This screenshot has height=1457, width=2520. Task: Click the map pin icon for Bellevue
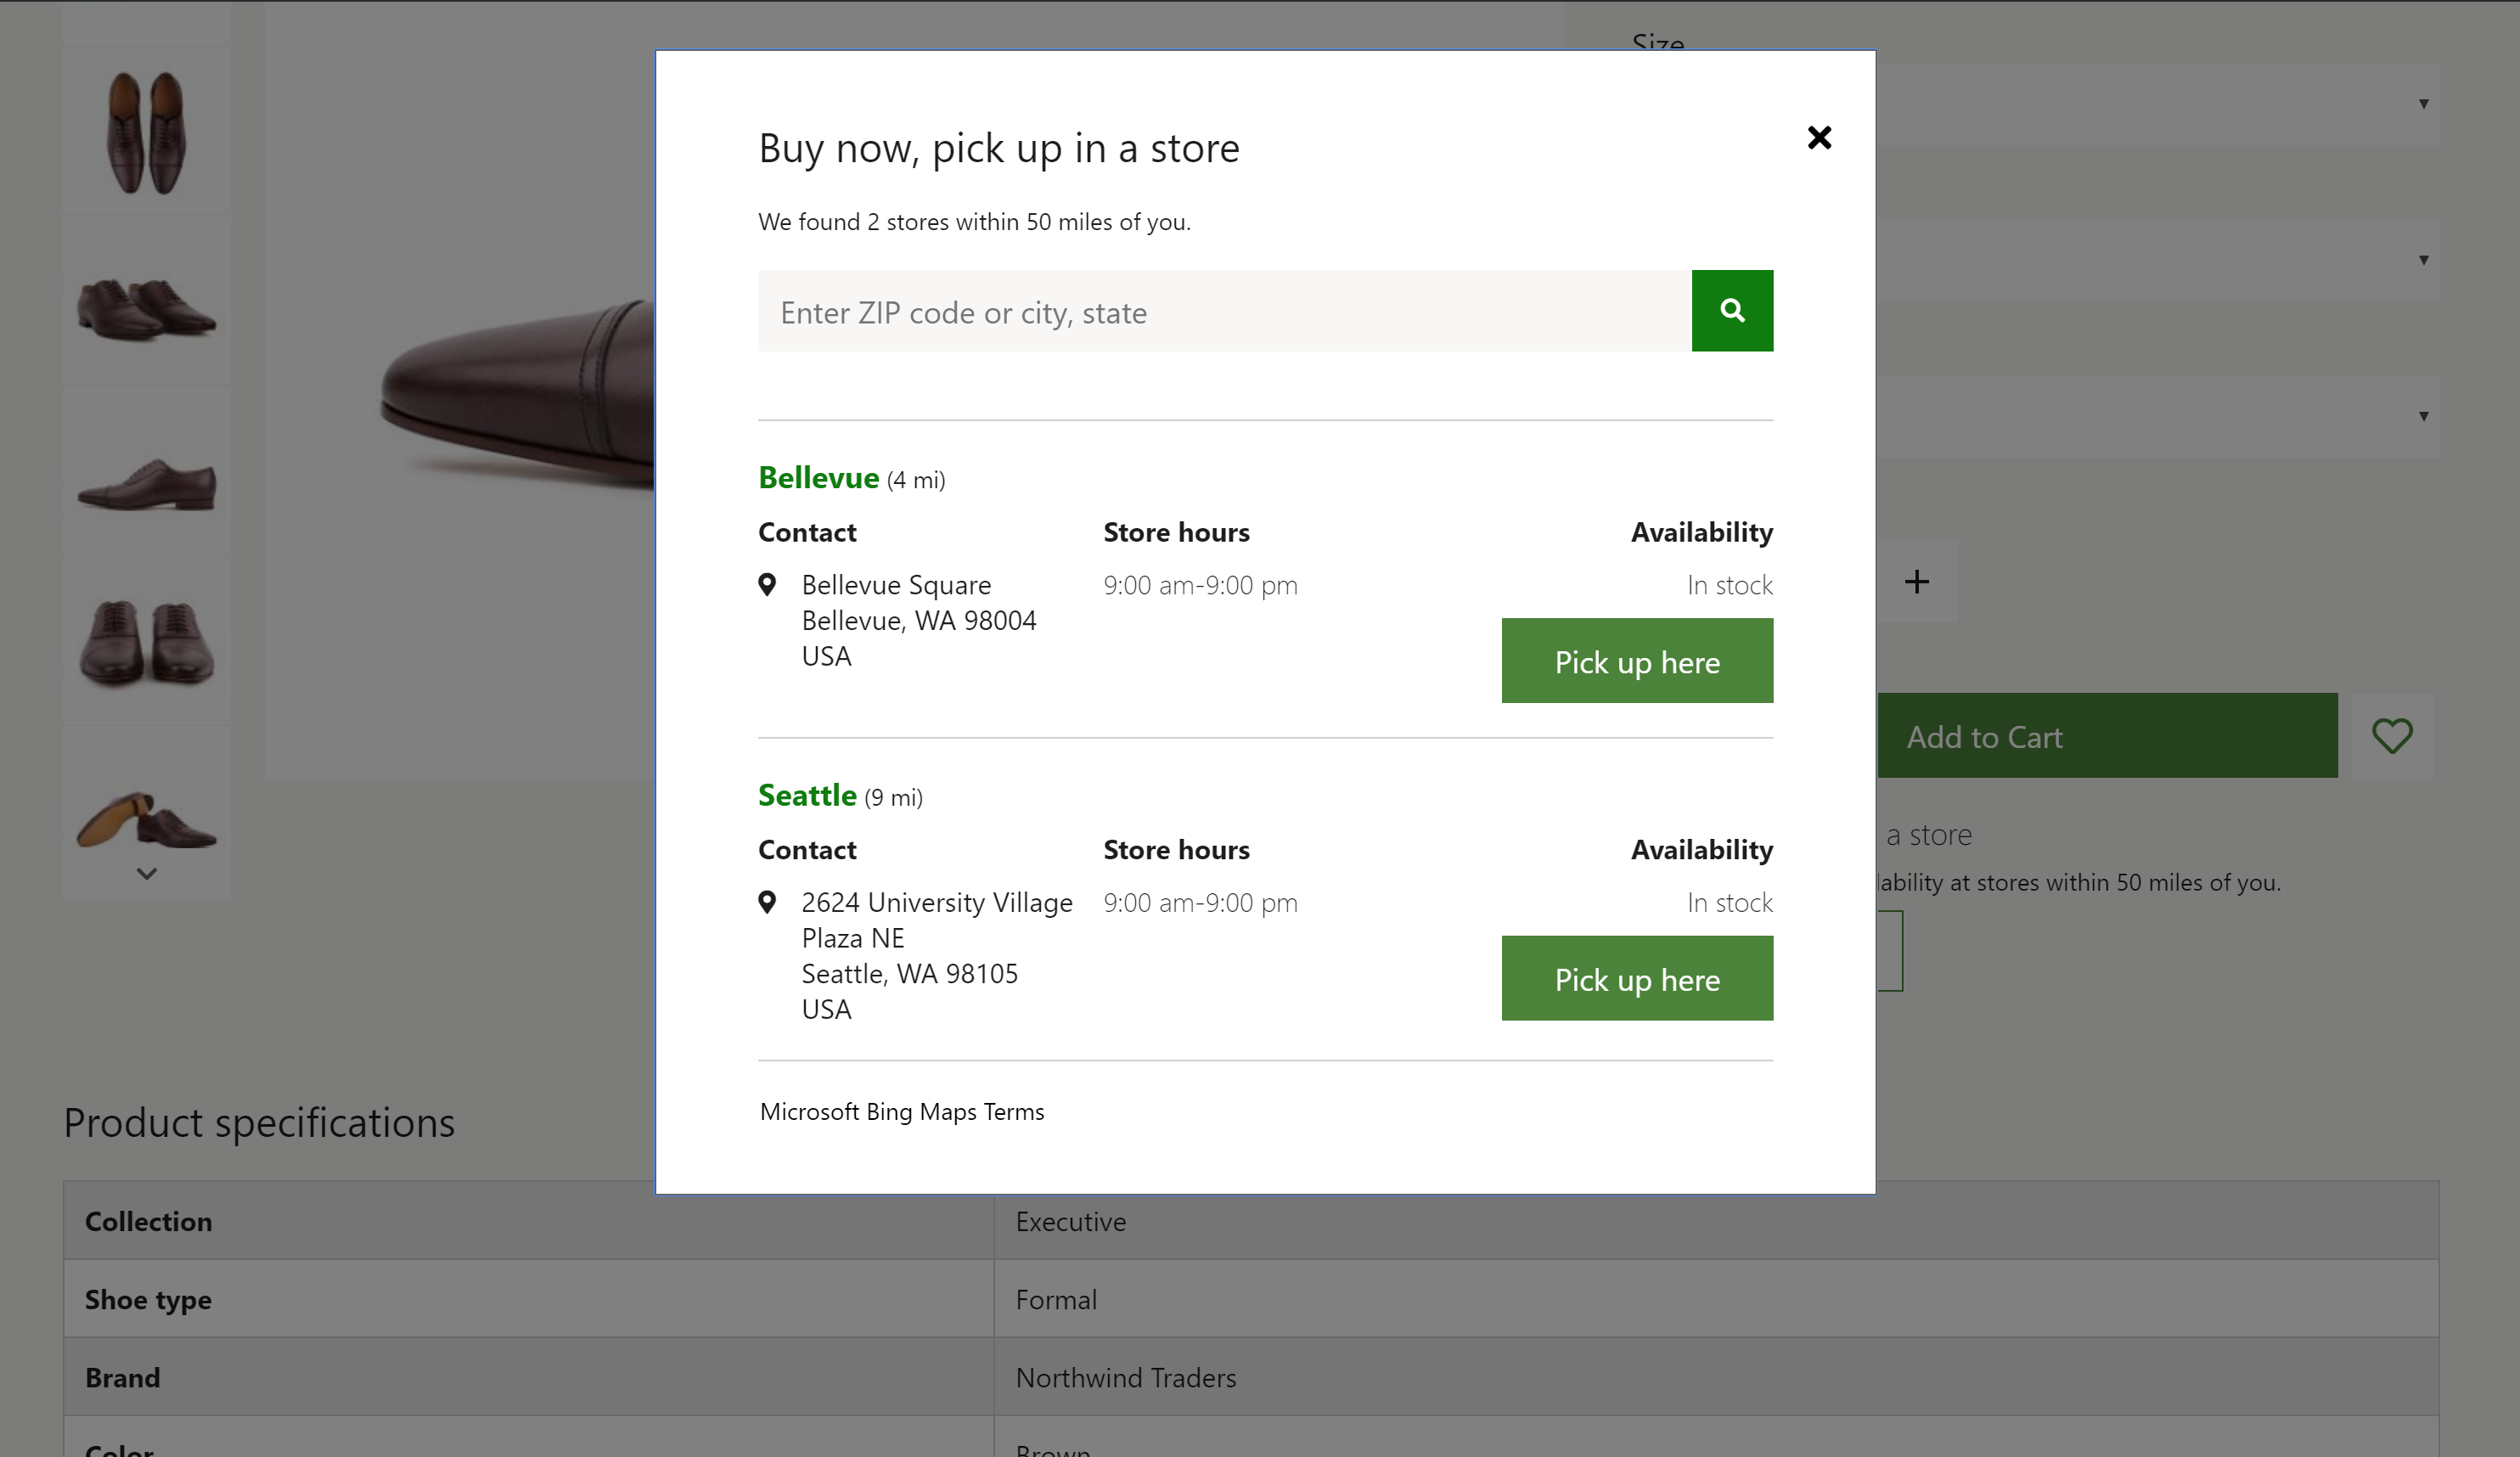point(768,582)
